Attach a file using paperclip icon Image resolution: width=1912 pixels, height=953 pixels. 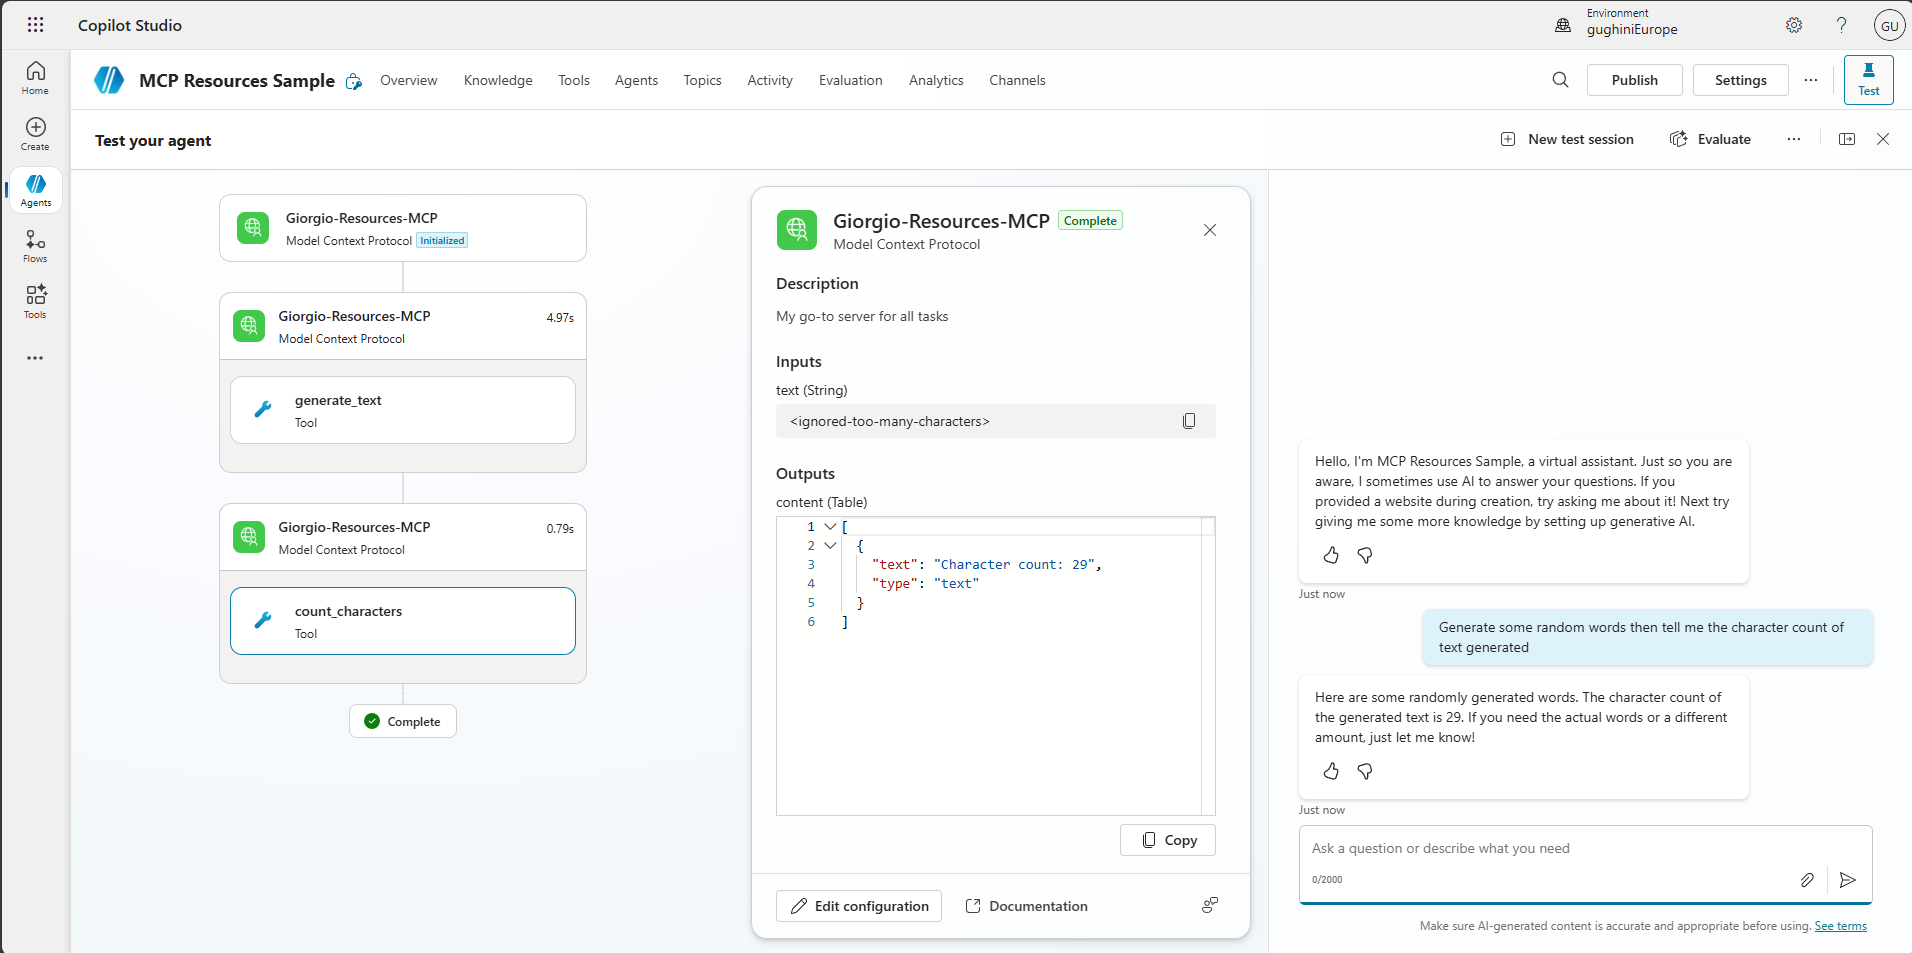tap(1807, 880)
